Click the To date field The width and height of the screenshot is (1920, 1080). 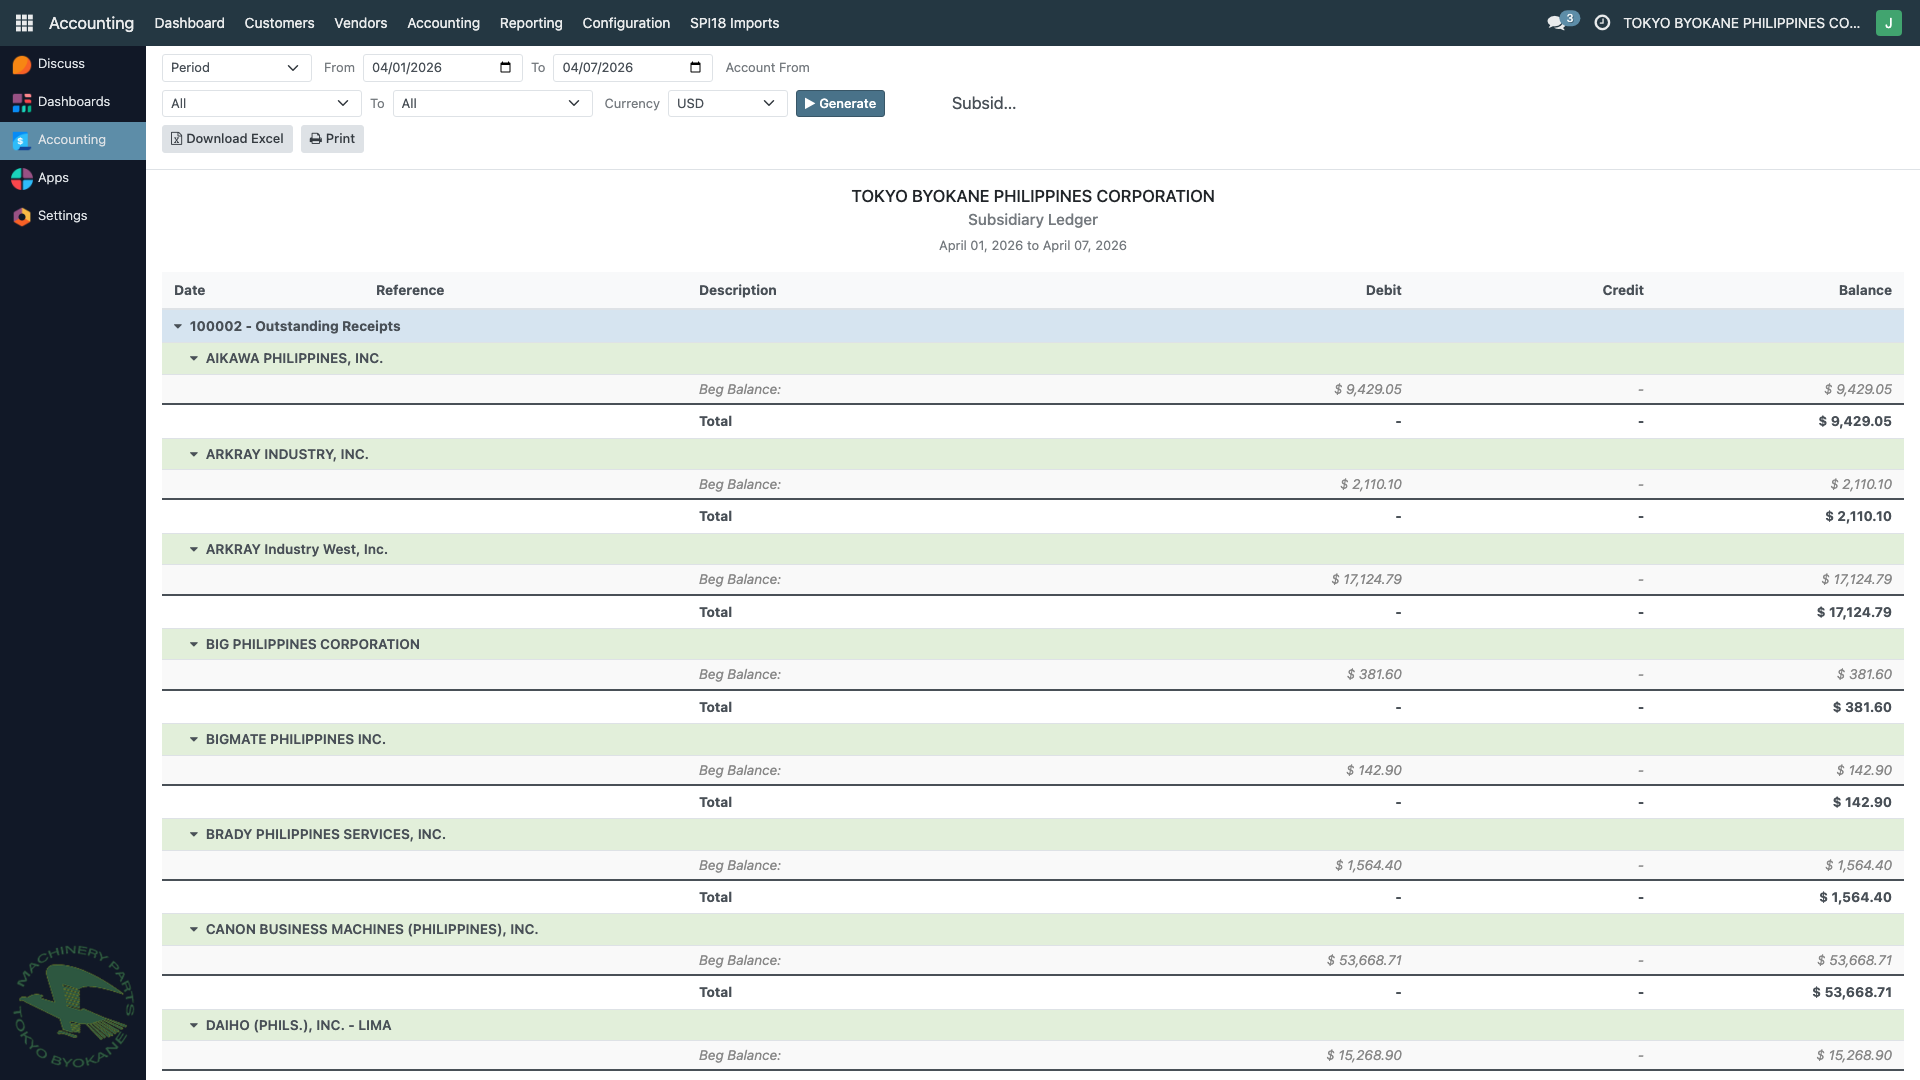click(620, 68)
